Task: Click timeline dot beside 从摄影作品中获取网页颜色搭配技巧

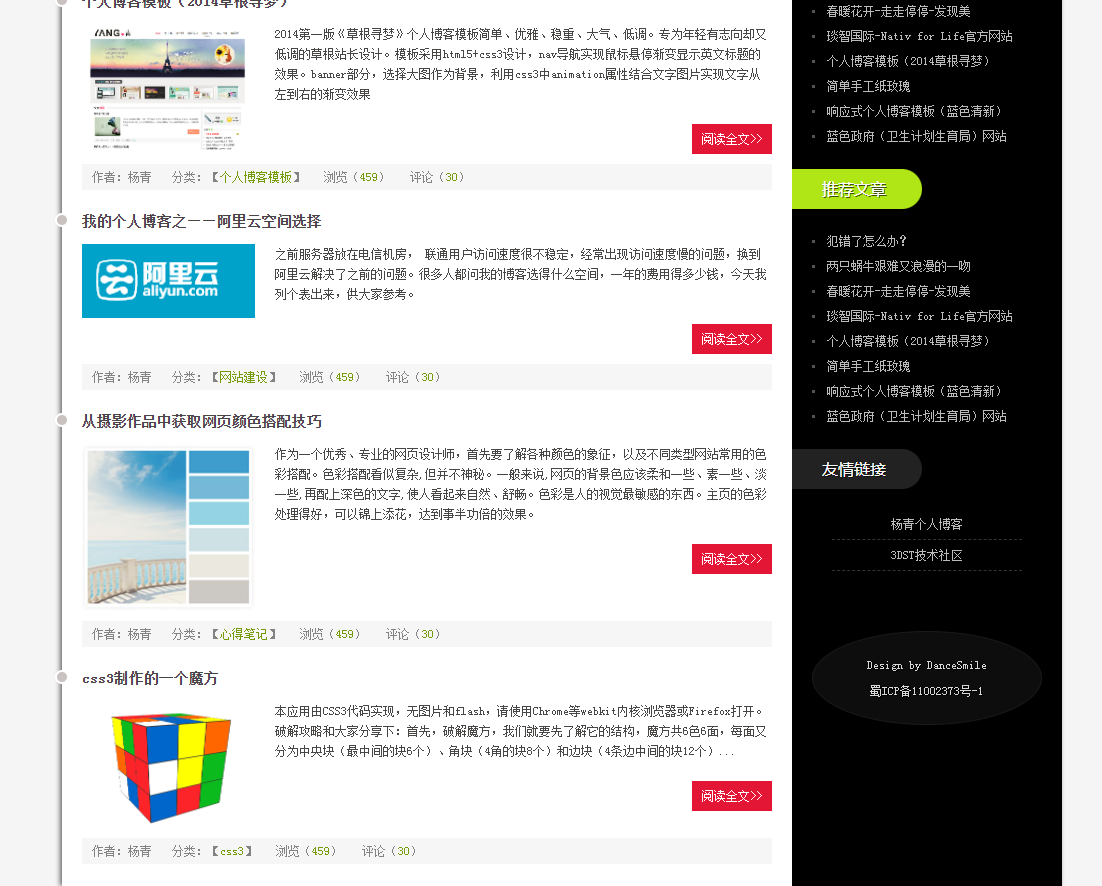Action: click(62, 420)
